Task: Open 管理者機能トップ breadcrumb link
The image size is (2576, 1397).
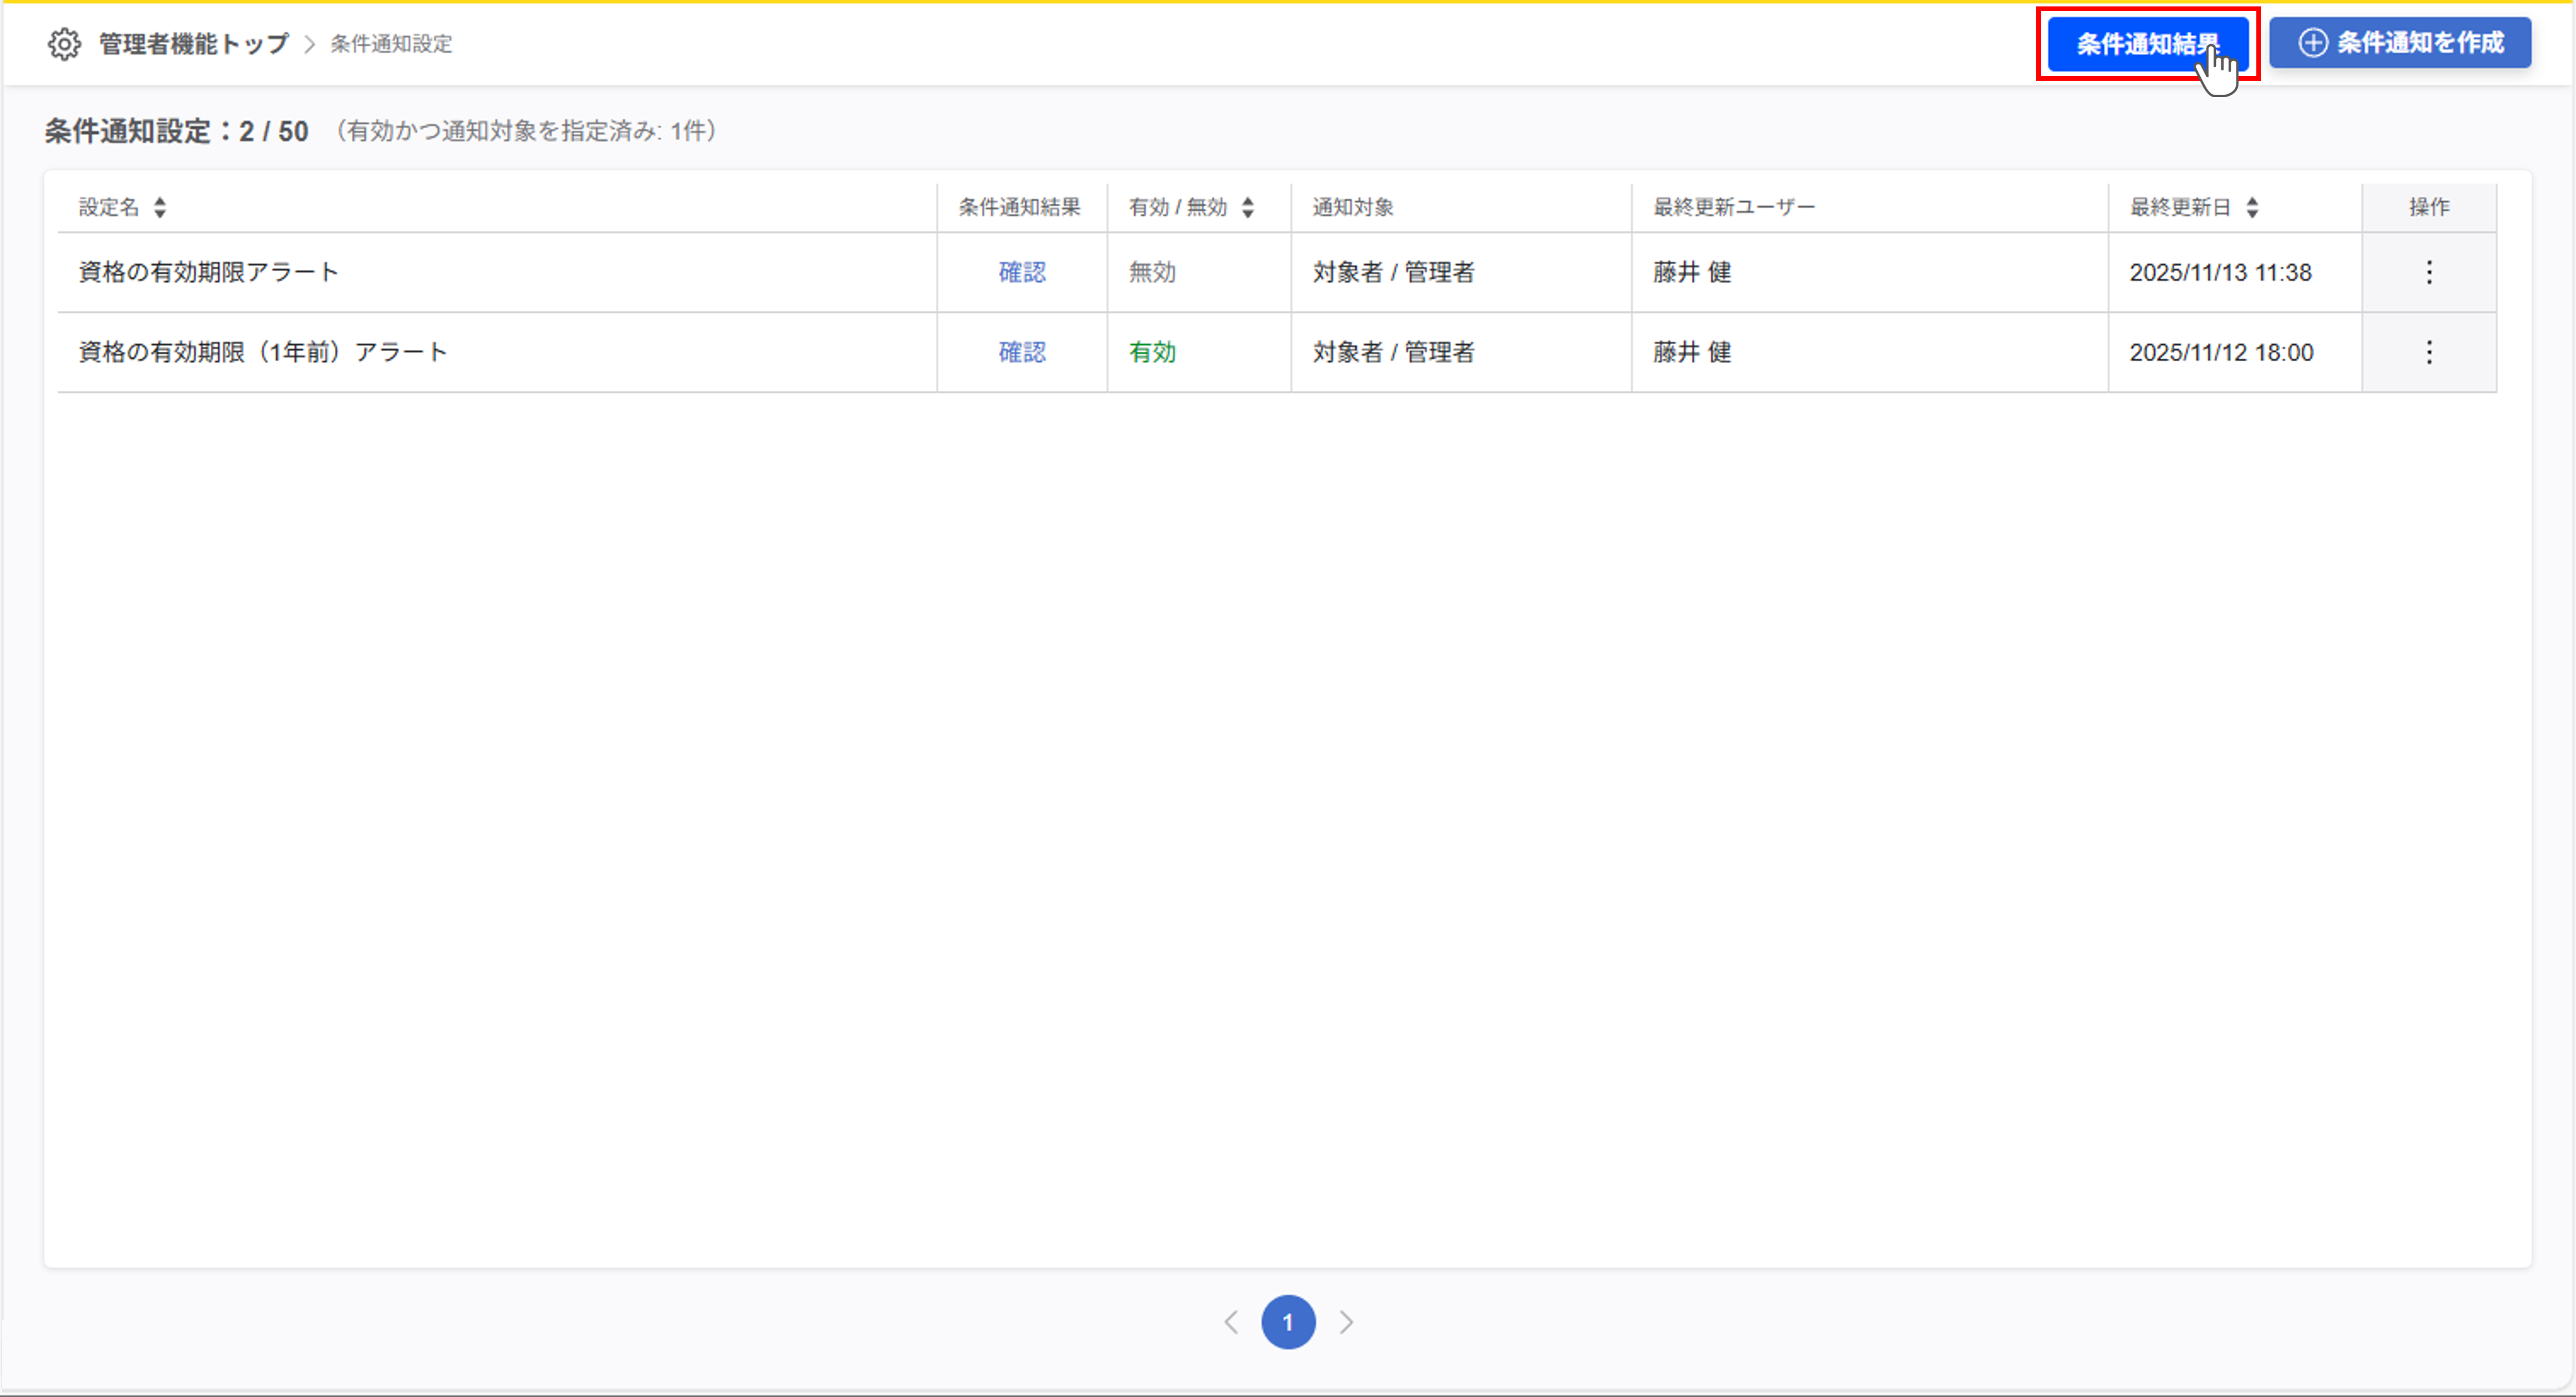Action: coord(193,44)
